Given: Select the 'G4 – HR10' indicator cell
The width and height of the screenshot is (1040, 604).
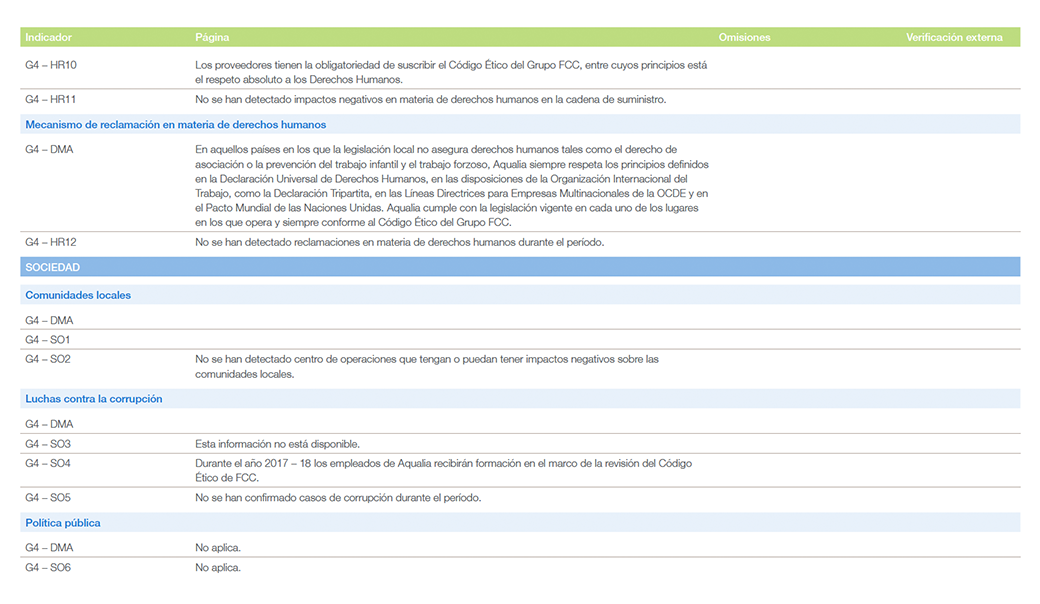Looking at the screenshot, I should coord(51,65).
